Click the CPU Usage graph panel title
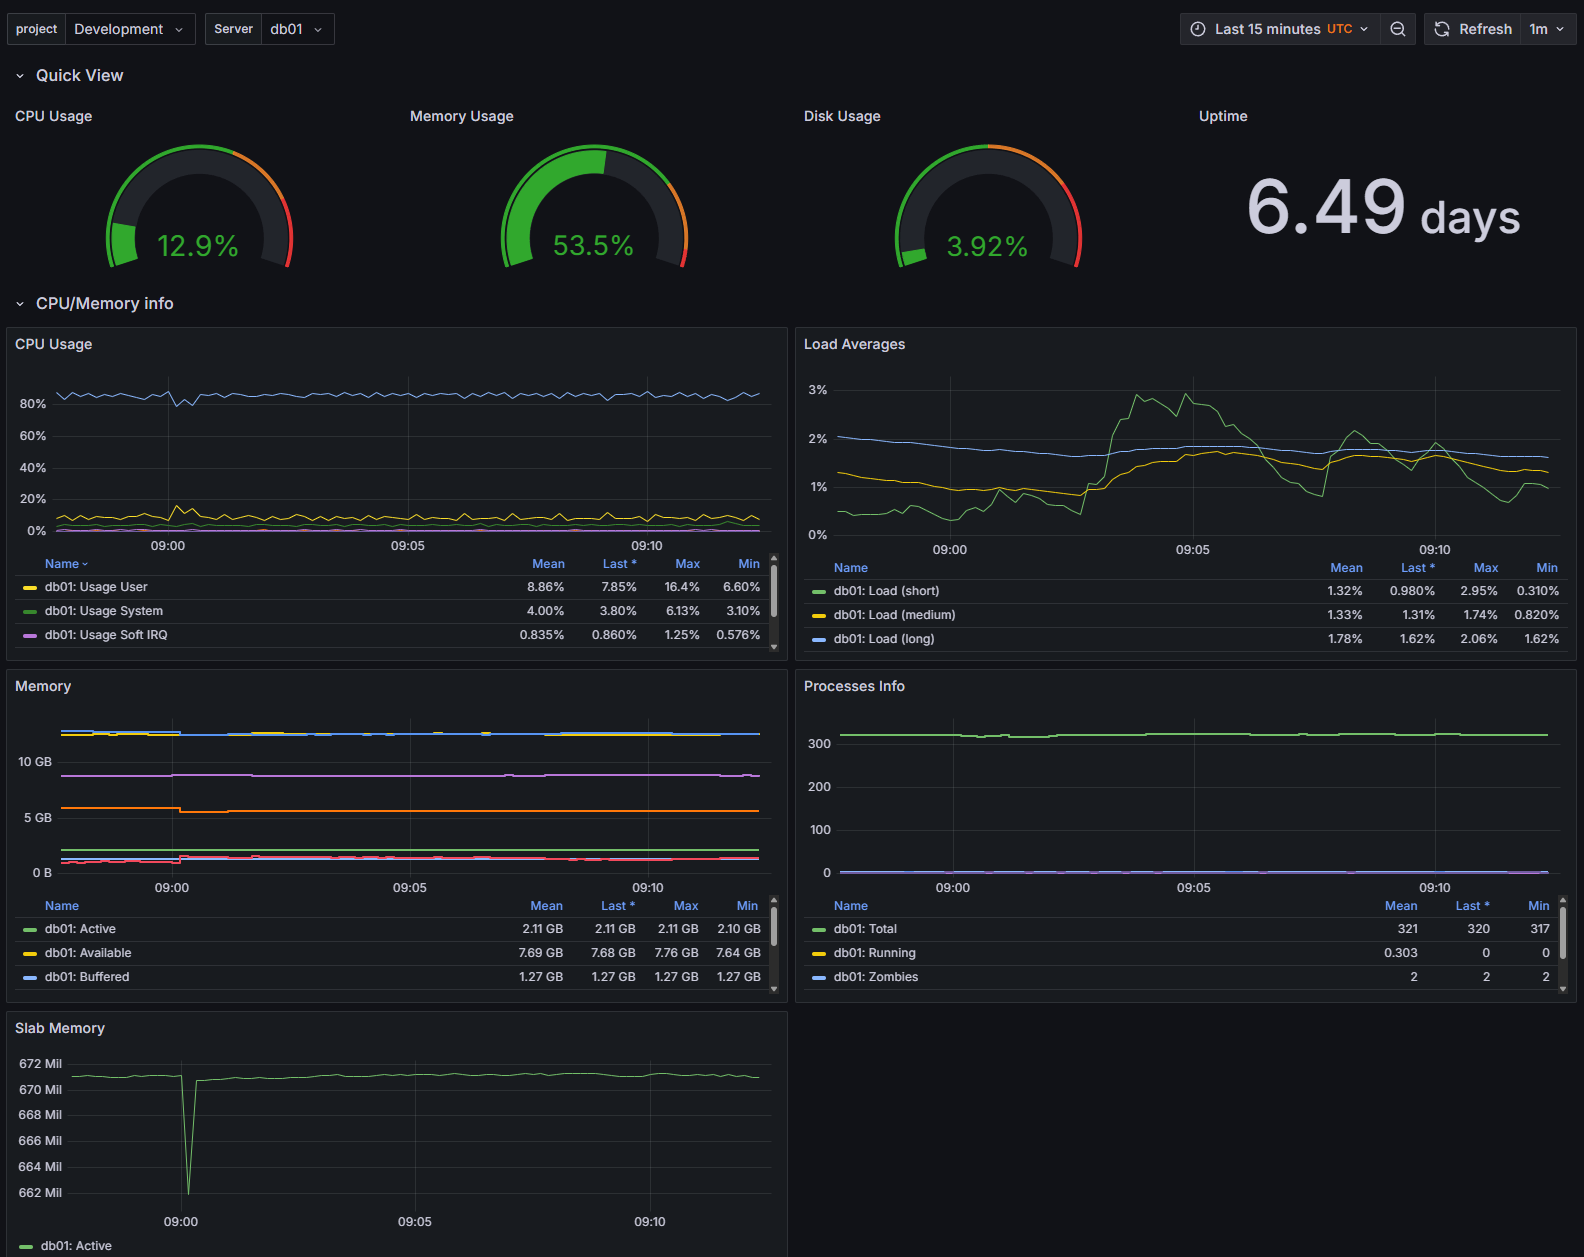This screenshot has height=1257, width=1584. pyautogui.click(x=54, y=344)
